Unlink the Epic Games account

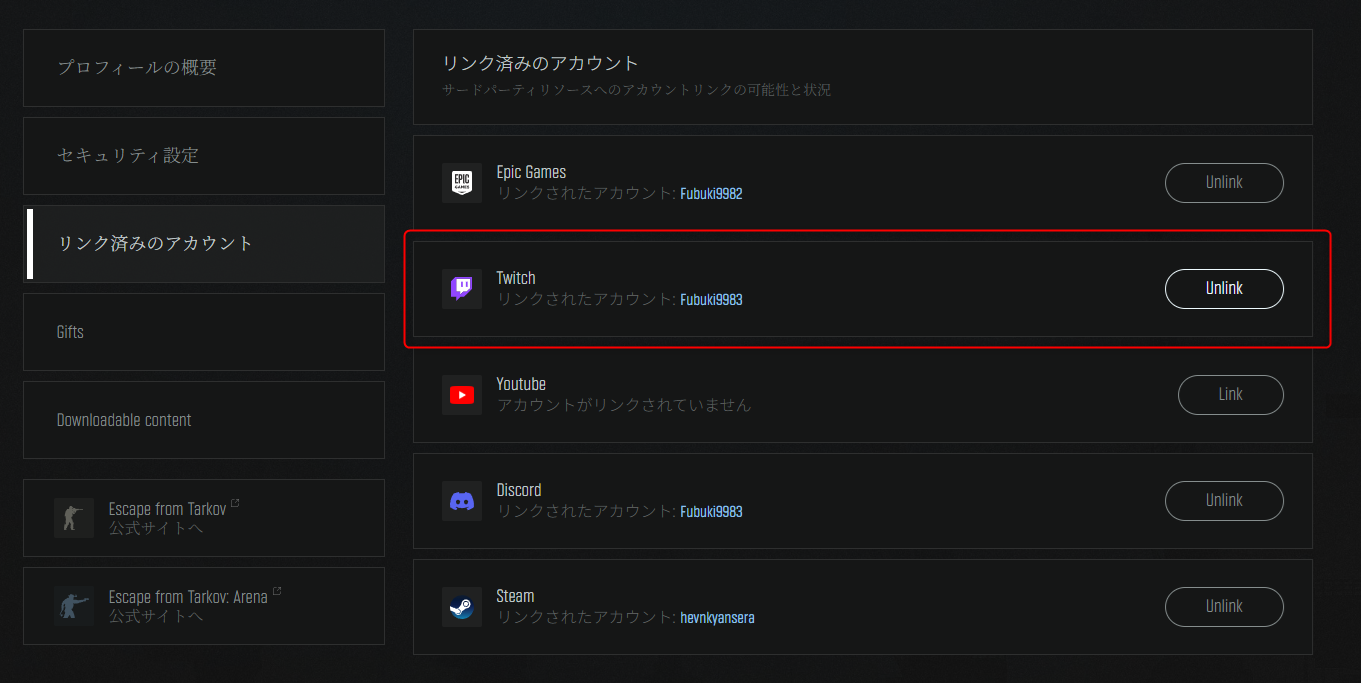[1223, 183]
